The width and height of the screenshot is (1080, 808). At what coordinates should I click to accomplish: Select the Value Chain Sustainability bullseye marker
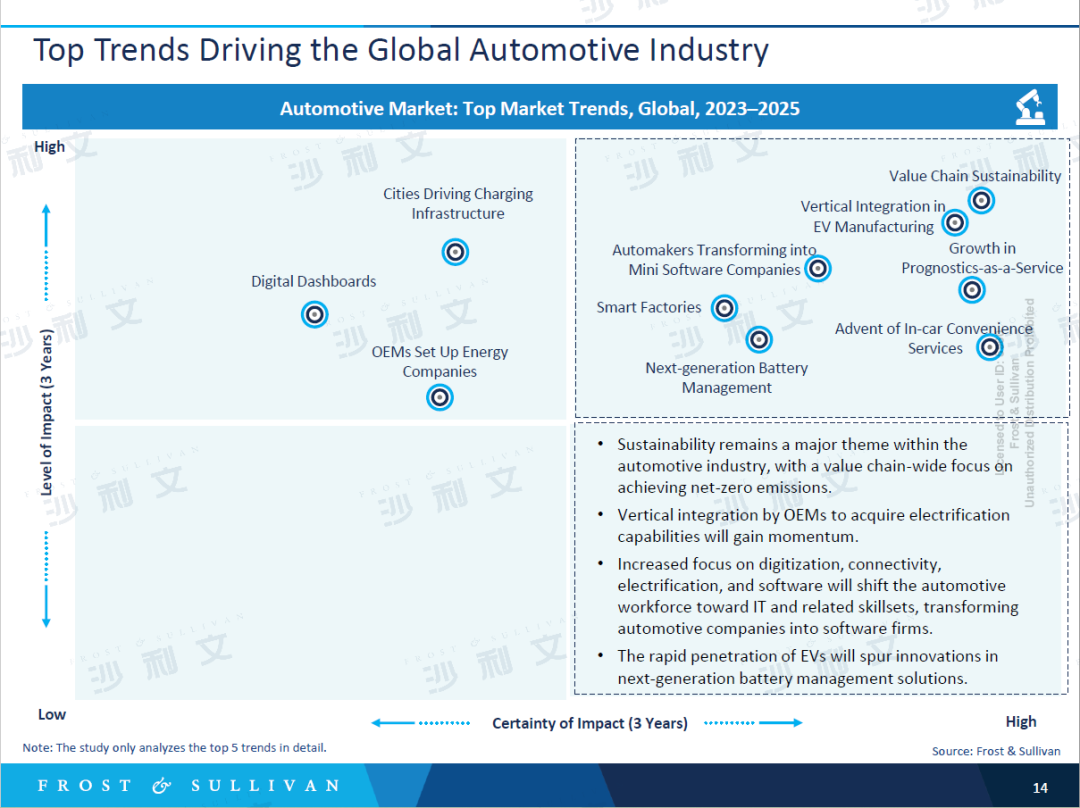pos(981,201)
